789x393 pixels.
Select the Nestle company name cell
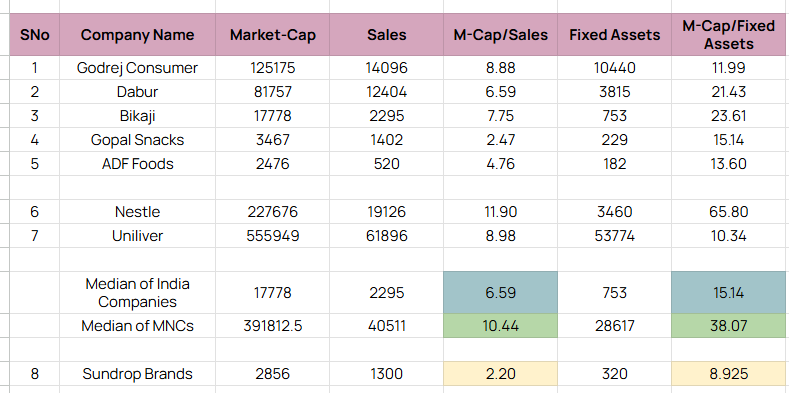[137, 212]
